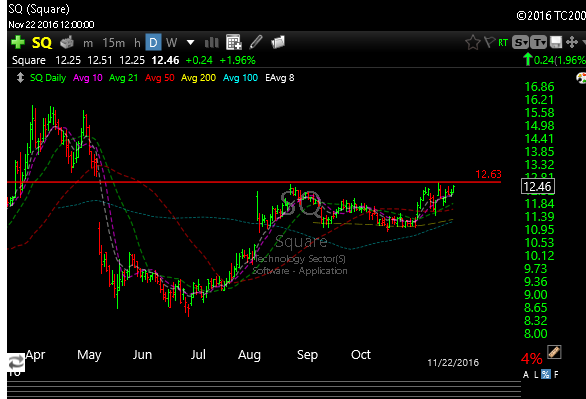Click the 16.86 price axis value

tap(539, 87)
